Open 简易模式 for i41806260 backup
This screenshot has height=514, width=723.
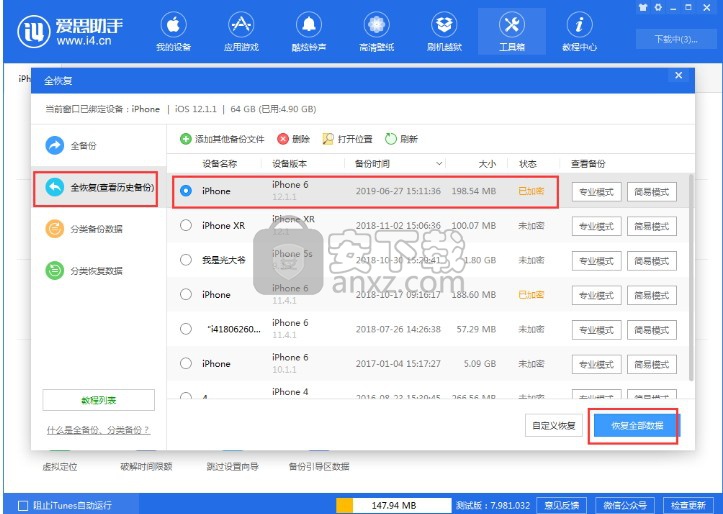(652, 330)
